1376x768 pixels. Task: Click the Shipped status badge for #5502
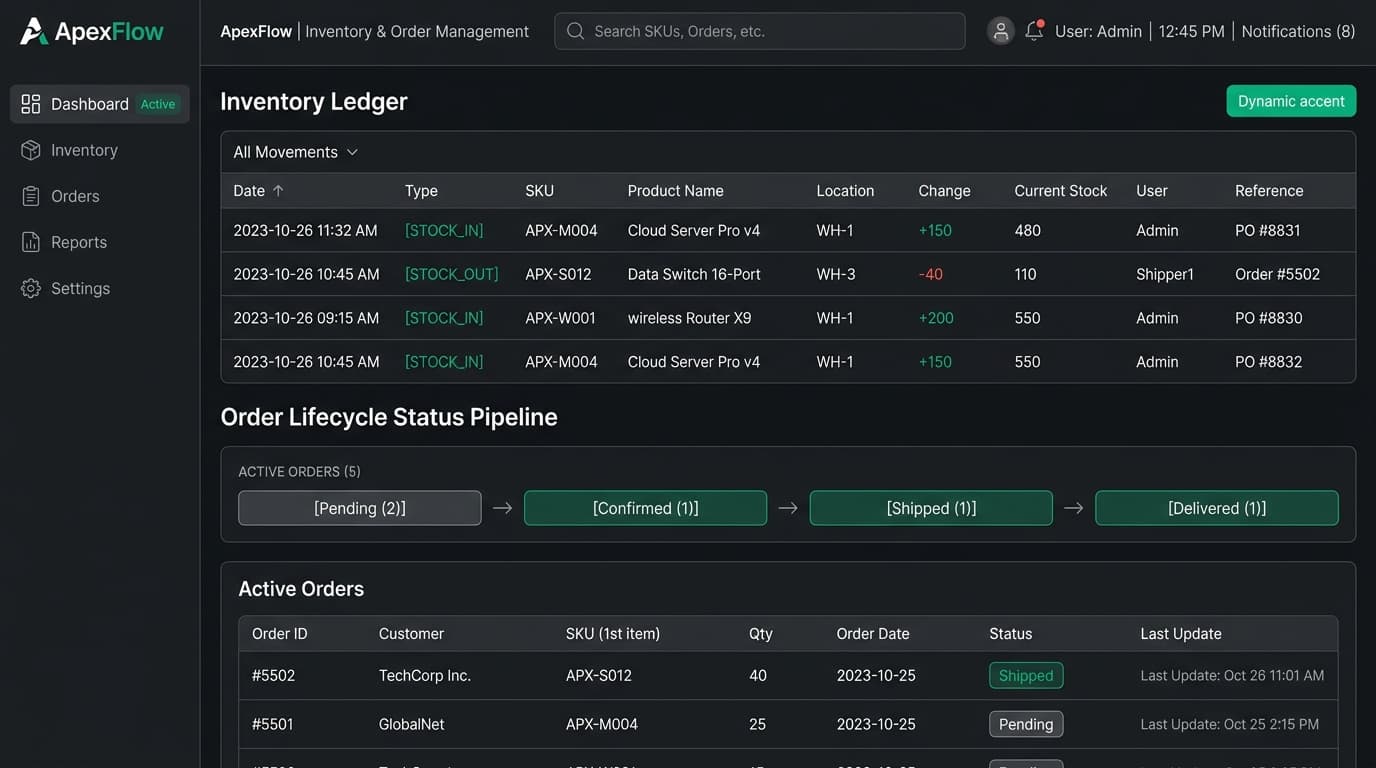[x=1026, y=676]
